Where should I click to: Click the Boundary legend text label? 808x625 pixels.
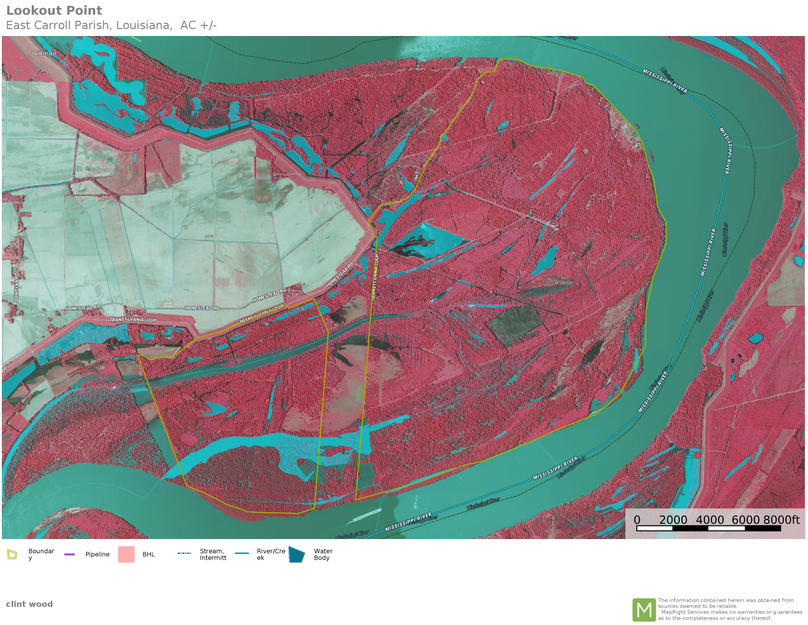click(41, 554)
